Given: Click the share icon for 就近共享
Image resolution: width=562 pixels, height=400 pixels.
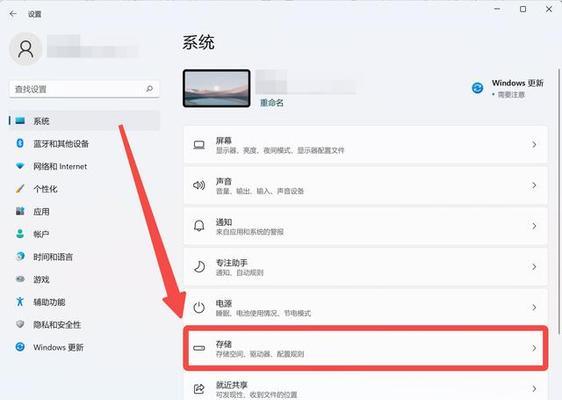Looking at the screenshot, I should click(x=199, y=389).
